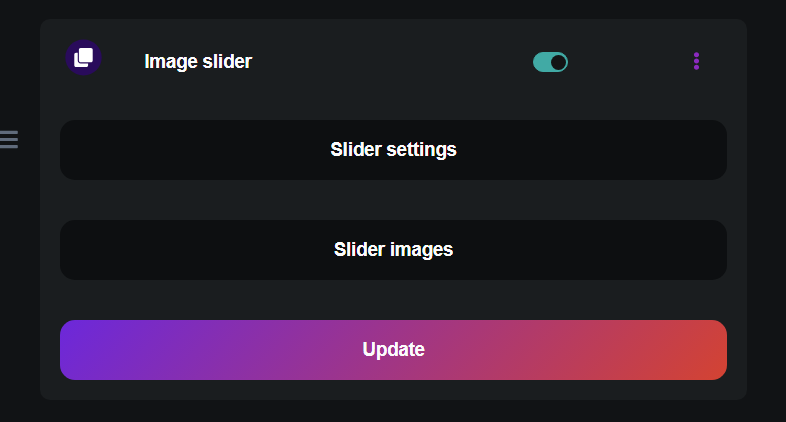Screen dimensions: 786x422
Task: Expand the Slider settings section
Action: [393, 150]
